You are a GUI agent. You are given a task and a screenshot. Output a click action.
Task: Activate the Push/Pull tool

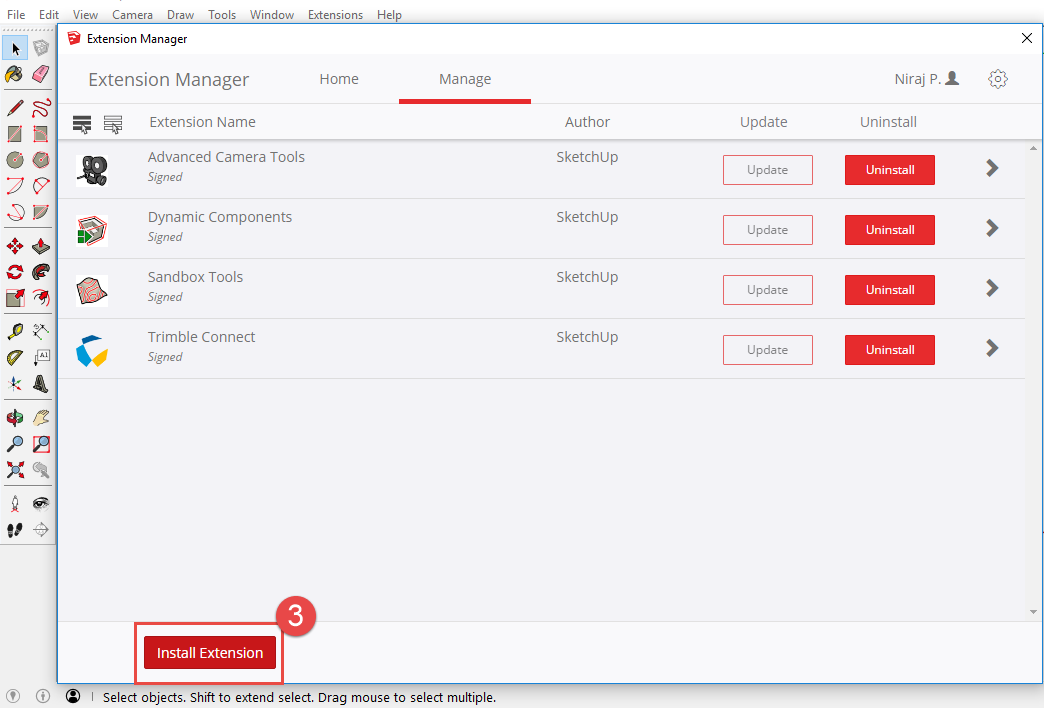41,246
